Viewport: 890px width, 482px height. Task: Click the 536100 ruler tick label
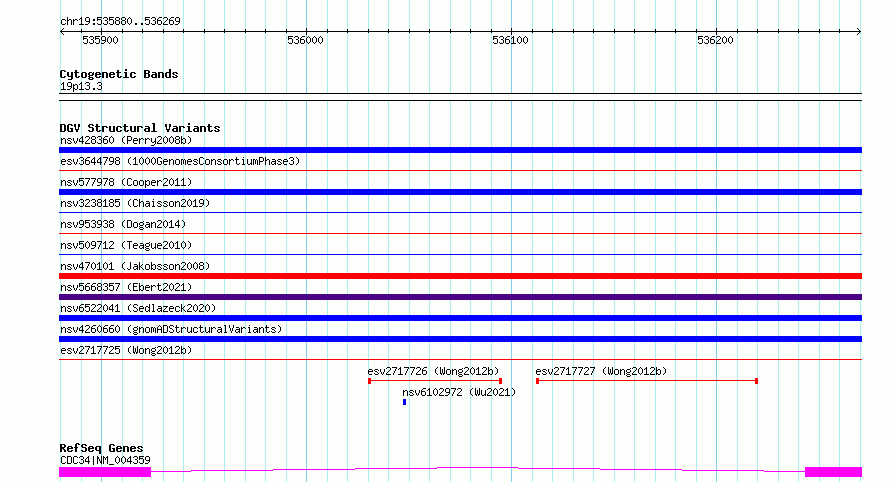tap(510, 40)
